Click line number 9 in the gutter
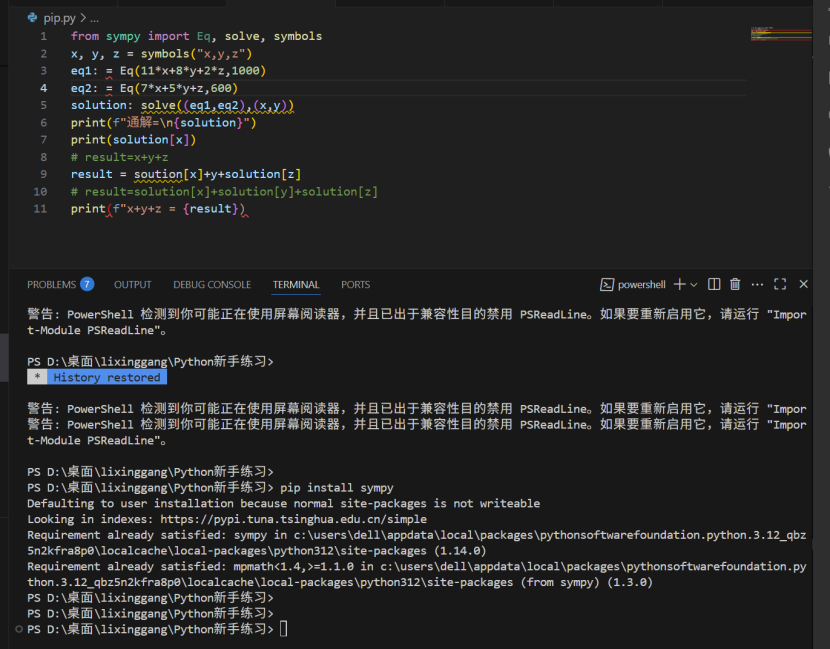830x649 pixels. [43, 174]
